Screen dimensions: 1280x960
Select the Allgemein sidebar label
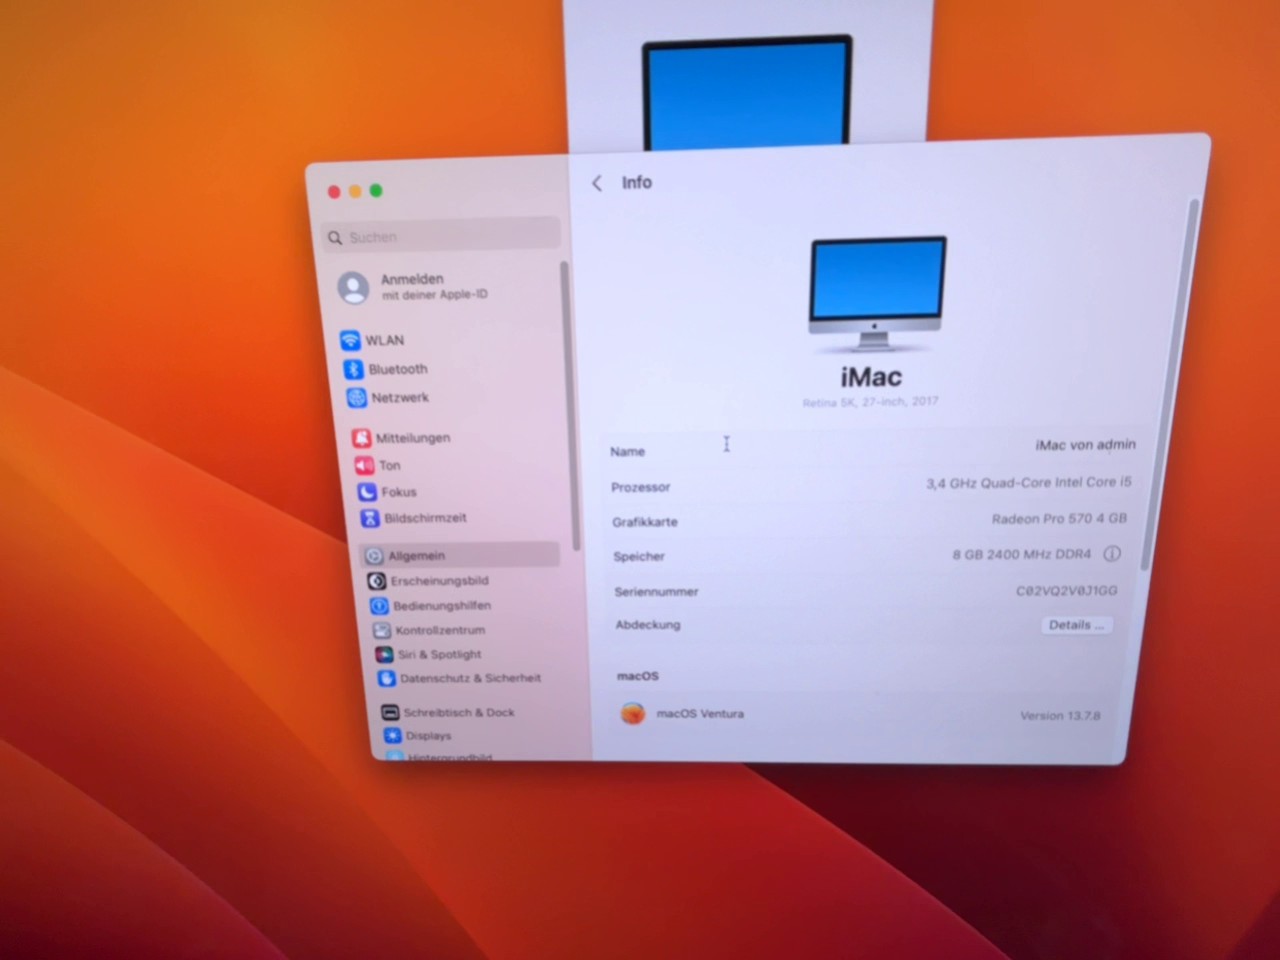pos(417,556)
